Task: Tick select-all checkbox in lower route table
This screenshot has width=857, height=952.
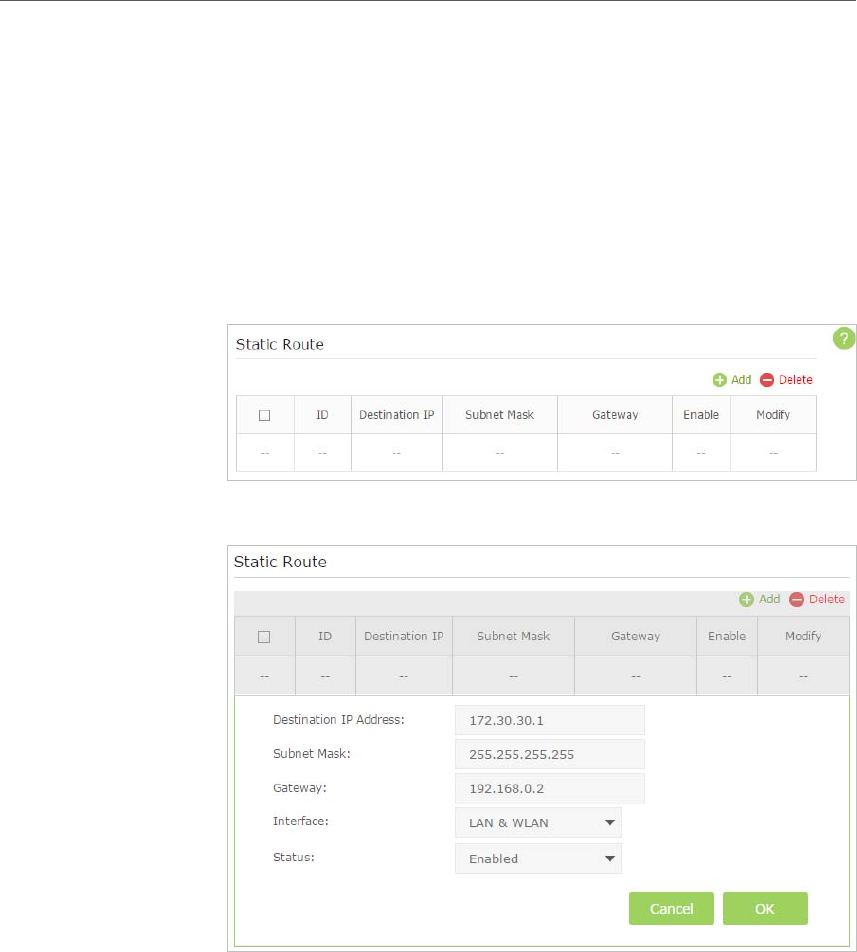Action: pyautogui.click(x=264, y=637)
